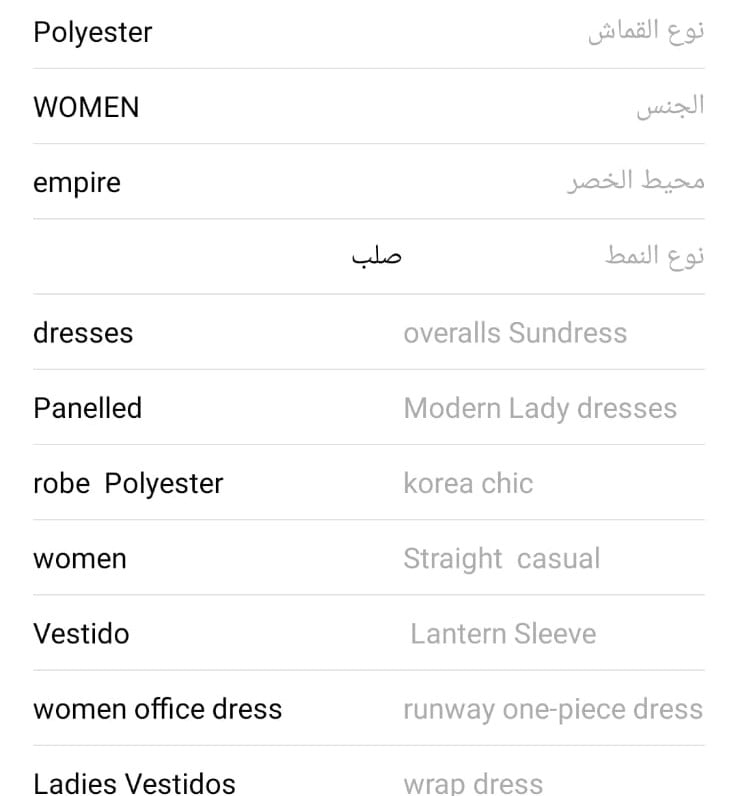Select the الجنس label
Image resolution: width=738 pixels, height=796 pixels.
click(670, 106)
